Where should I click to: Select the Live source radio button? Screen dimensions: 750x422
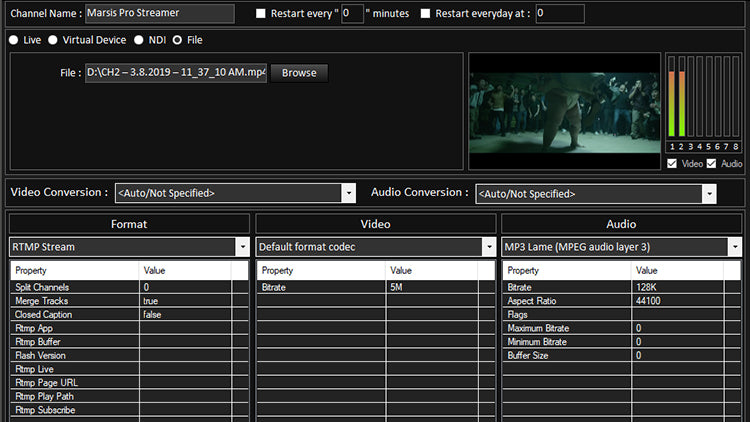(x=14, y=40)
